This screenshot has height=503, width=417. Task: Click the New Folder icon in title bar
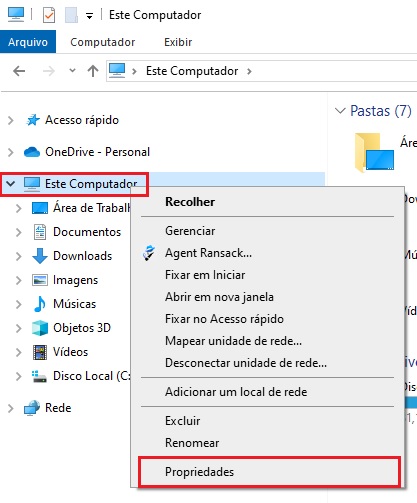point(71,15)
